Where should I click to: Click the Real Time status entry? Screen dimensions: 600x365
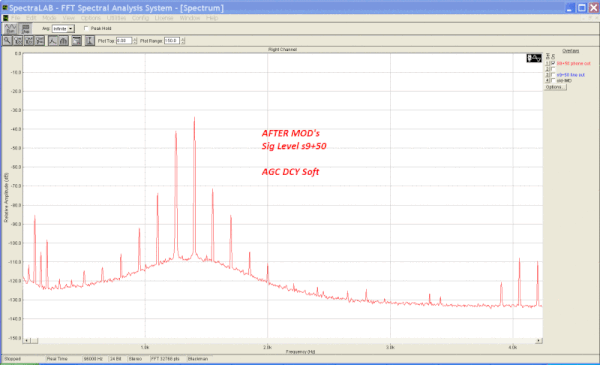click(57, 359)
